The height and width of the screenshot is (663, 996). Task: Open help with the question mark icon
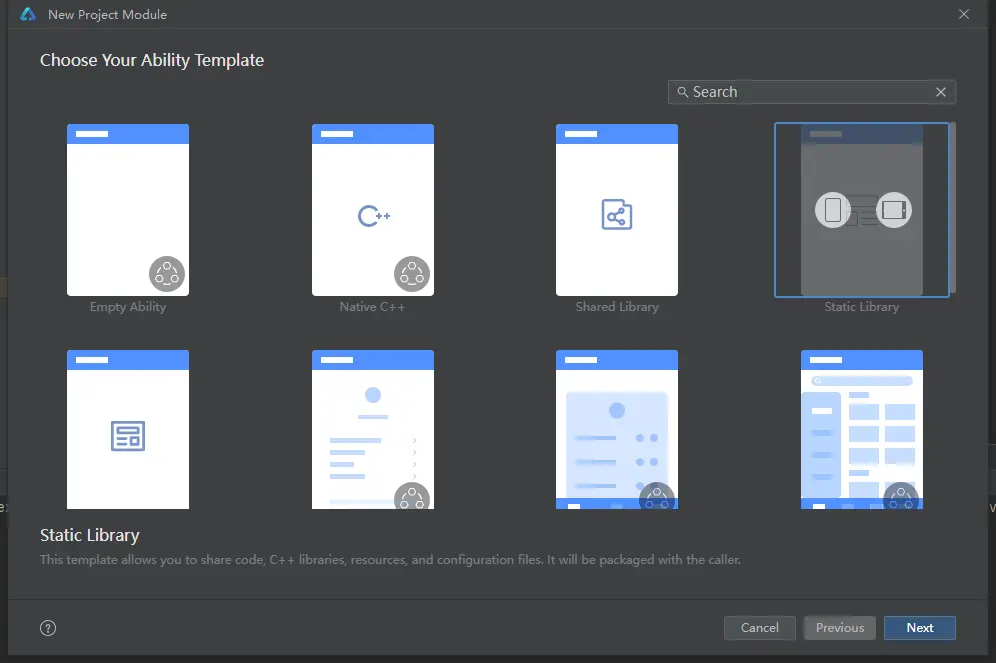click(x=48, y=628)
